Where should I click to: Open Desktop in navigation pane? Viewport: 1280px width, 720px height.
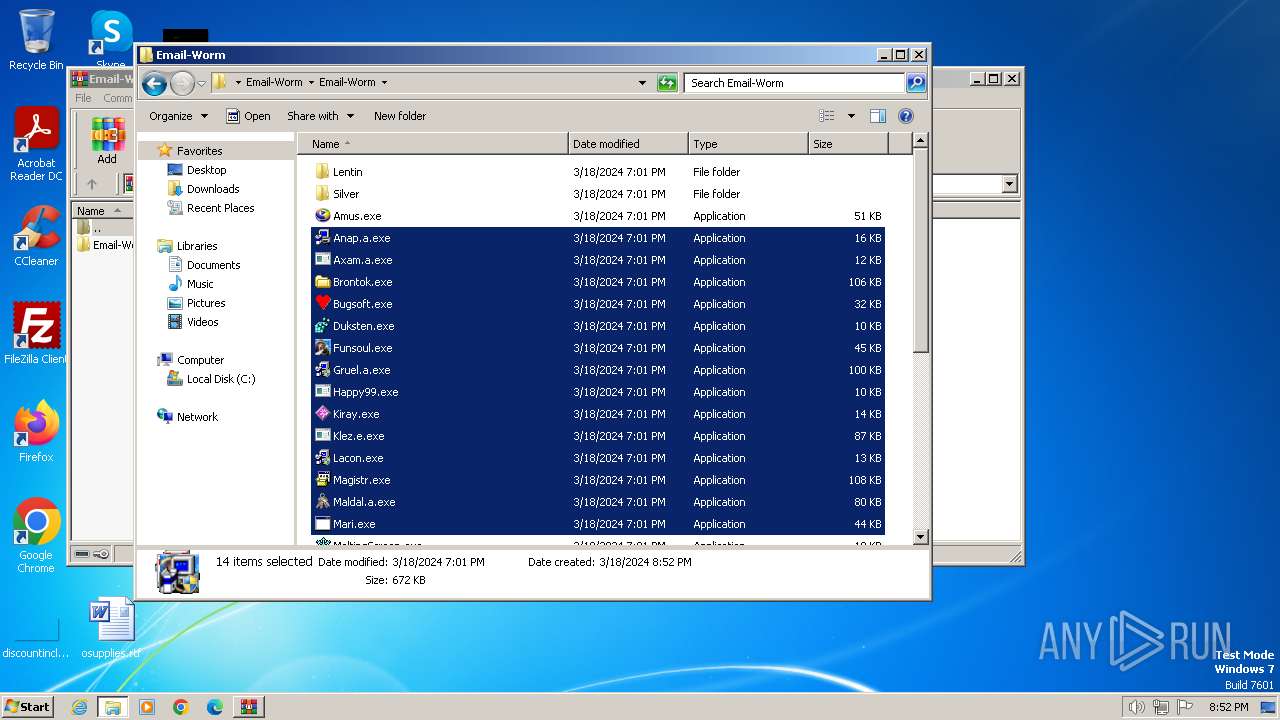[x=206, y=170]
